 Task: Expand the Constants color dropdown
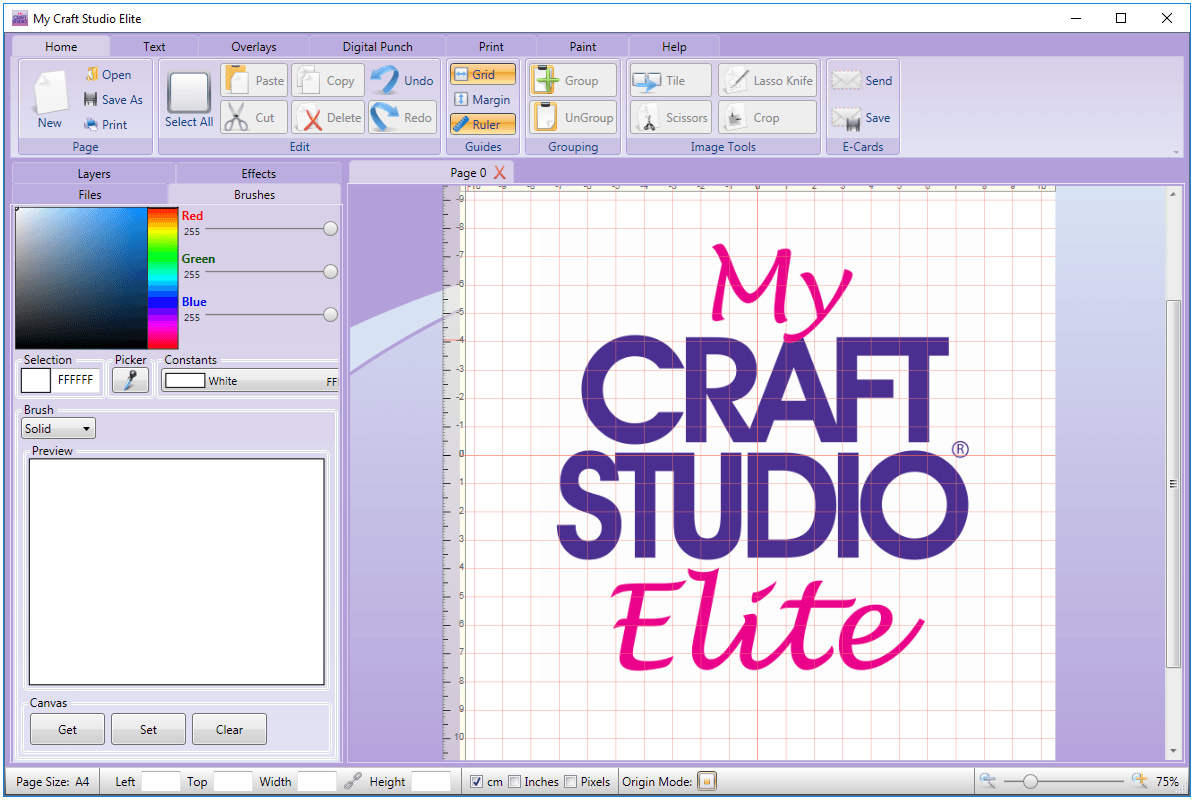click(250, 381)
